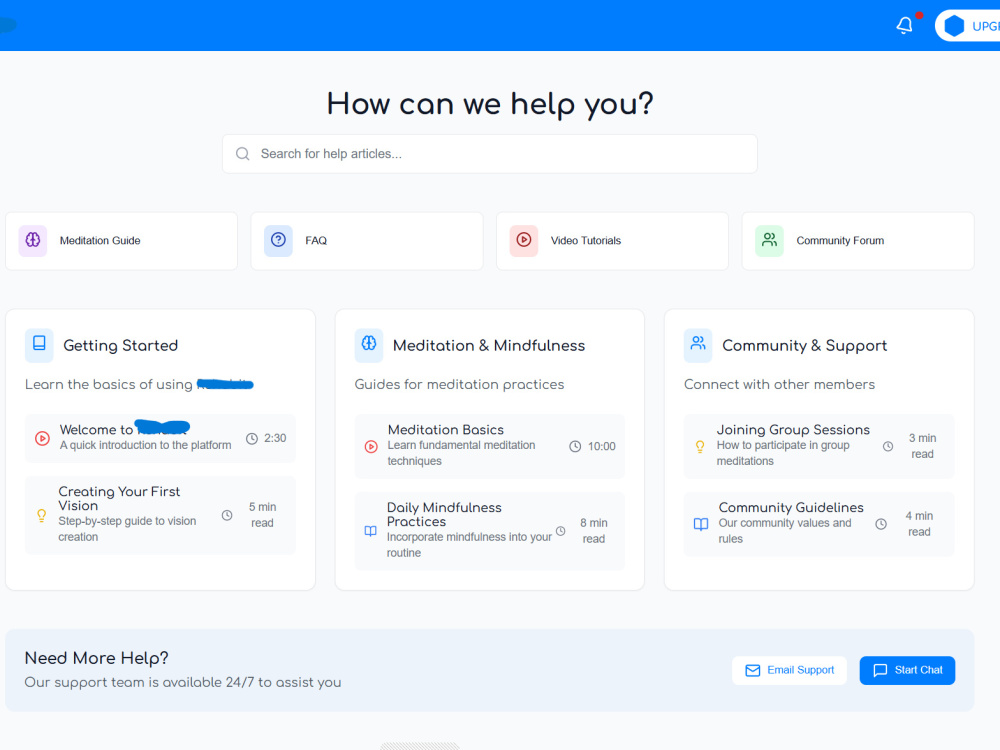The height and width of the screenshot is (750, 1000).
Task: Open Creating Your First Vision article
Action: coord(160,515)
